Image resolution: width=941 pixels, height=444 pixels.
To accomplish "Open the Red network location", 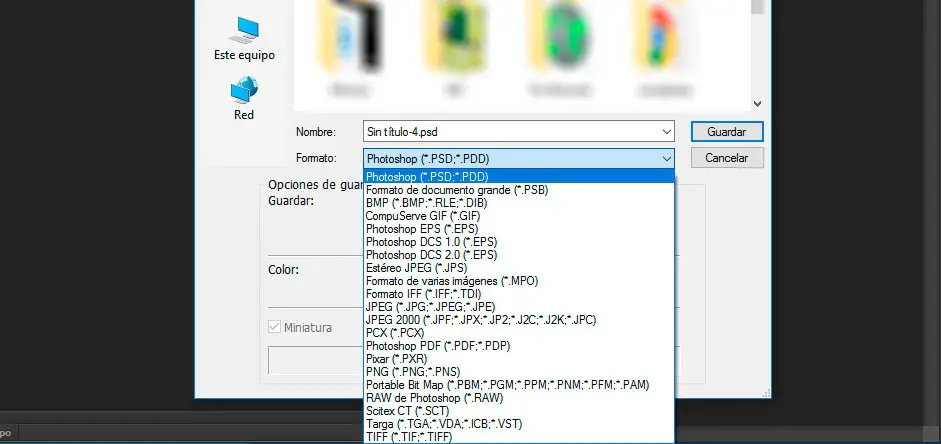I will 244,99.
